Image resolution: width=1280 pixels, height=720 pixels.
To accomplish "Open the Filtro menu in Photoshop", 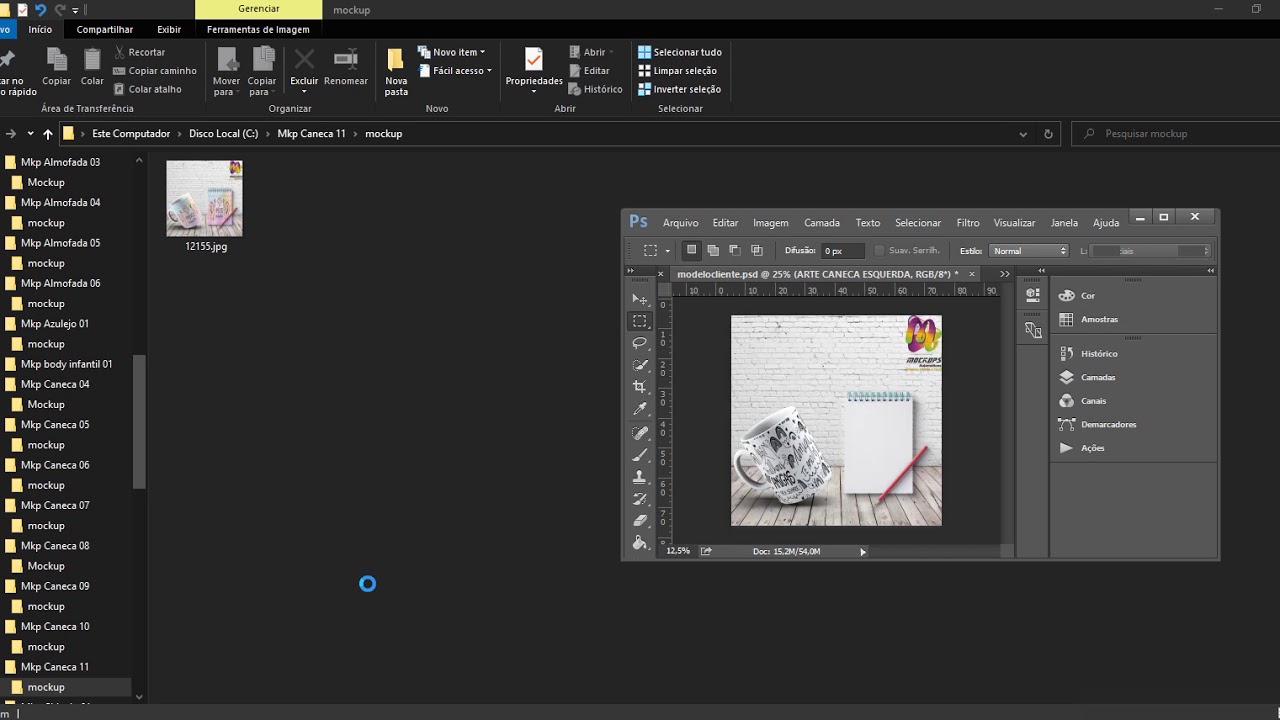I will point(968,223).
